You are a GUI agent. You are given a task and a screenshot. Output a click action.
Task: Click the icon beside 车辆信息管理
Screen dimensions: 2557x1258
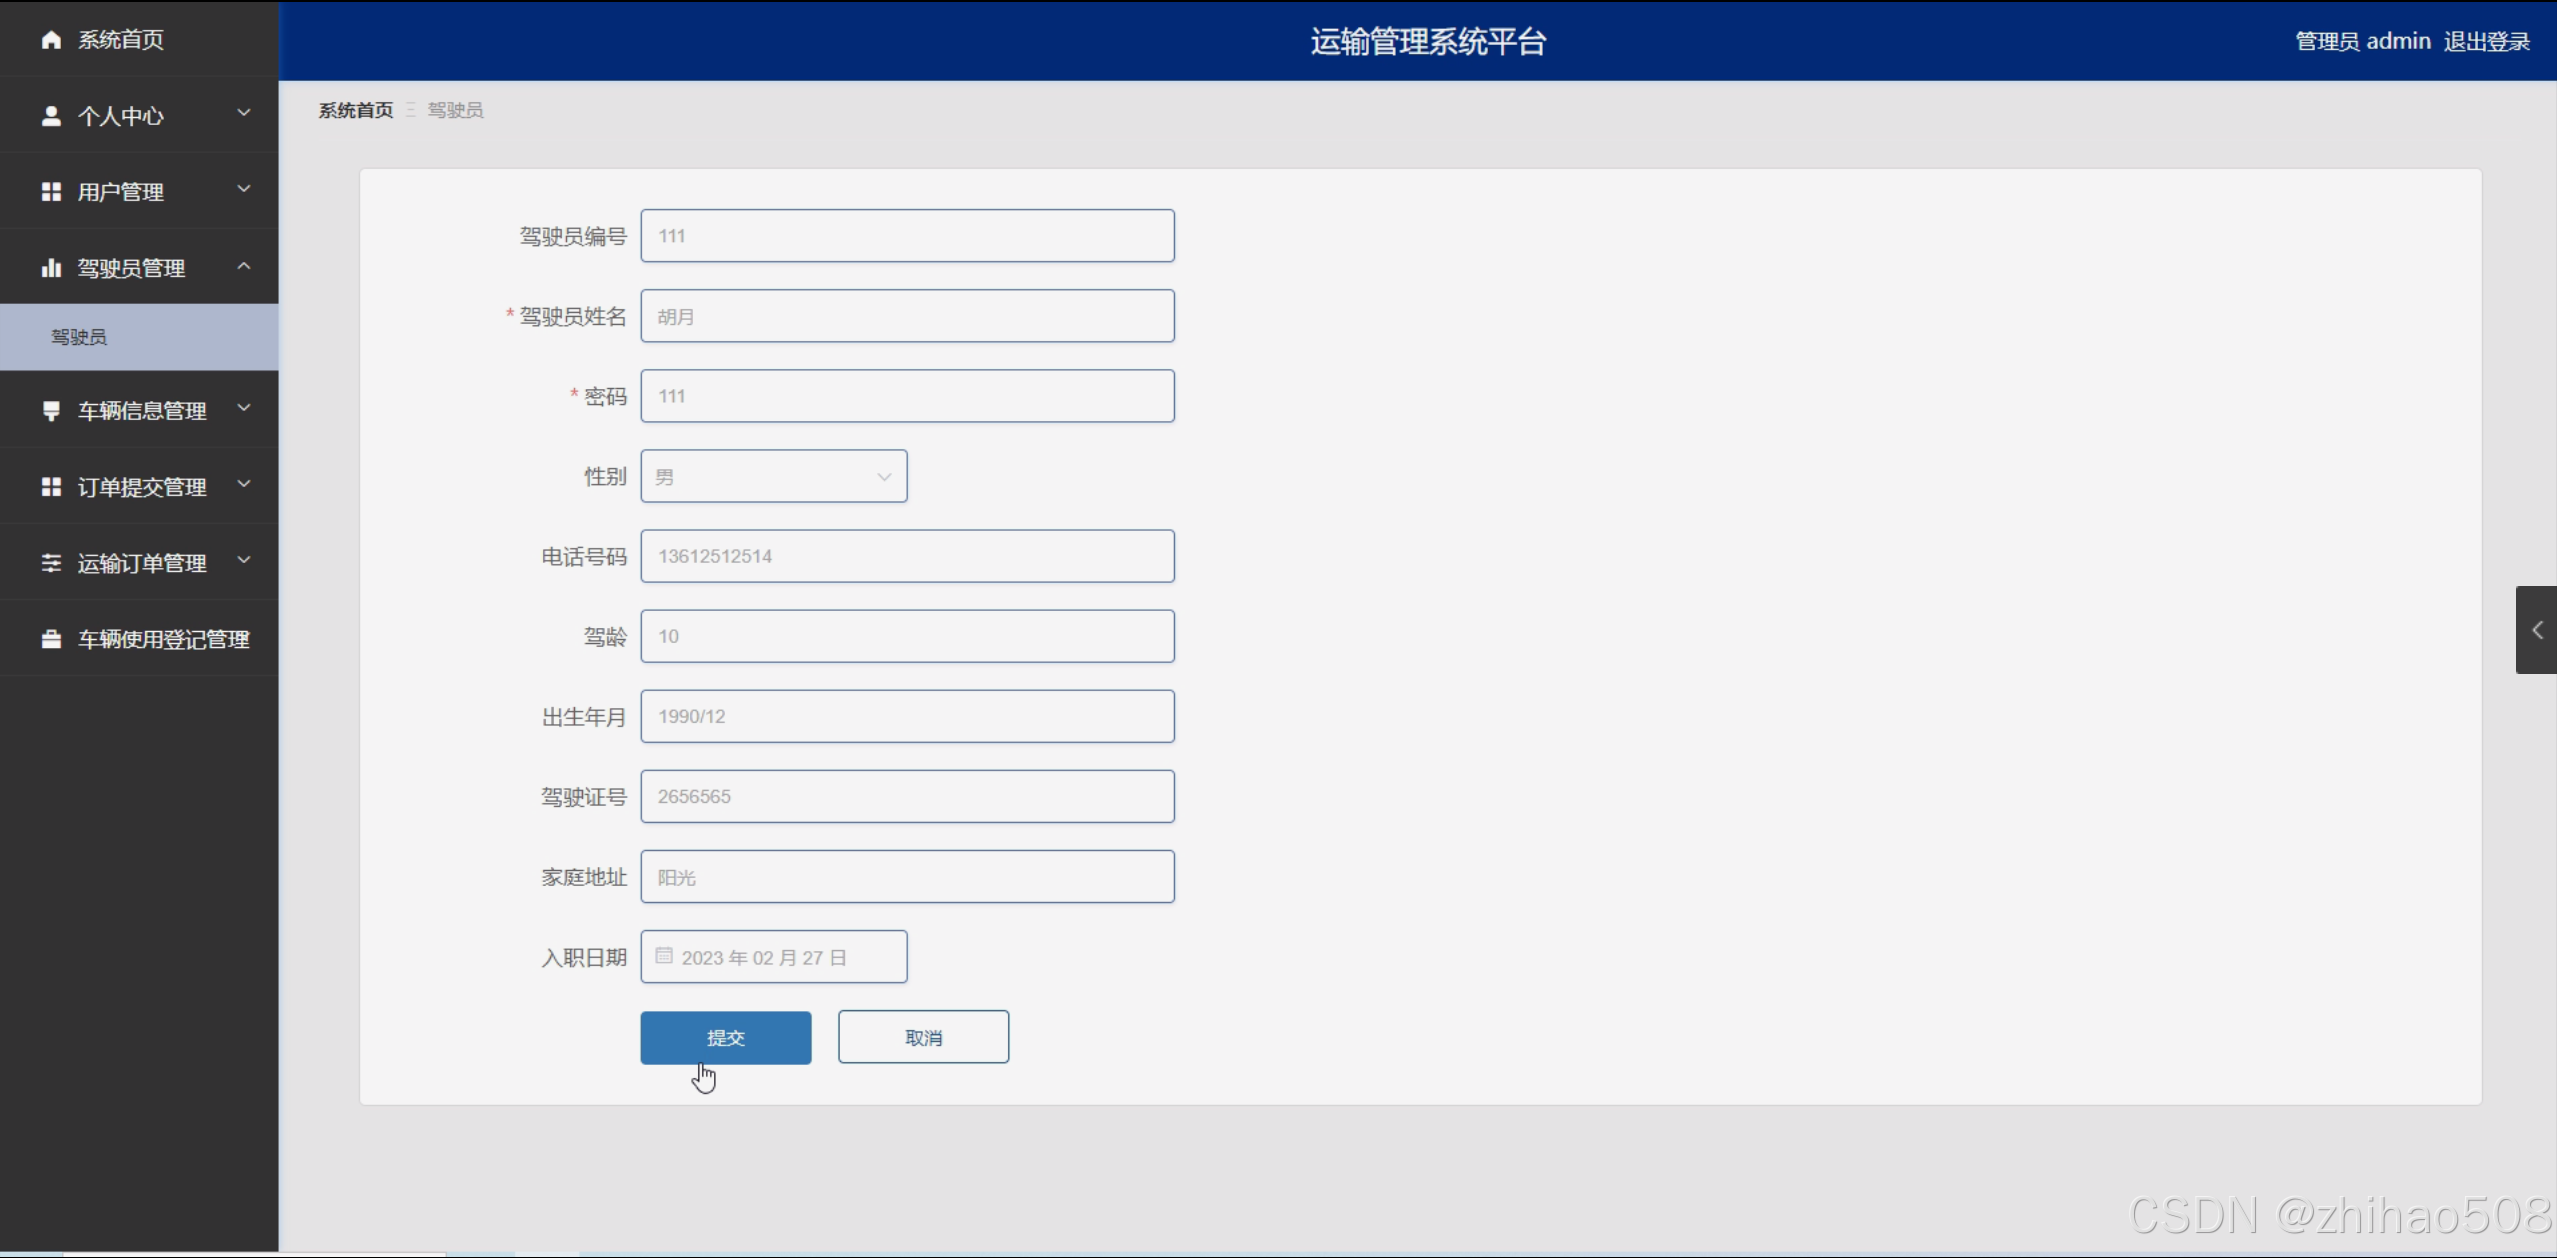[x=51, y=411]
